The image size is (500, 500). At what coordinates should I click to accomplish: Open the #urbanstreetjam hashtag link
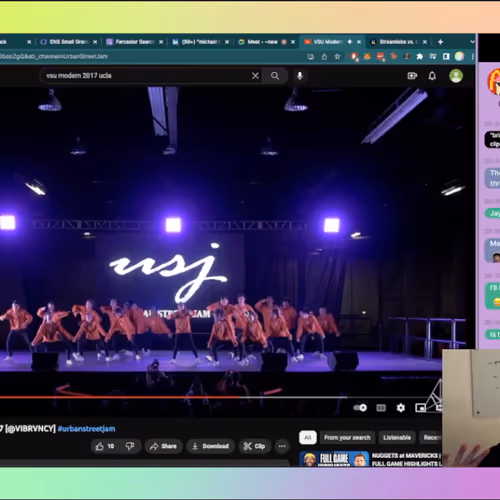point(86,429)
